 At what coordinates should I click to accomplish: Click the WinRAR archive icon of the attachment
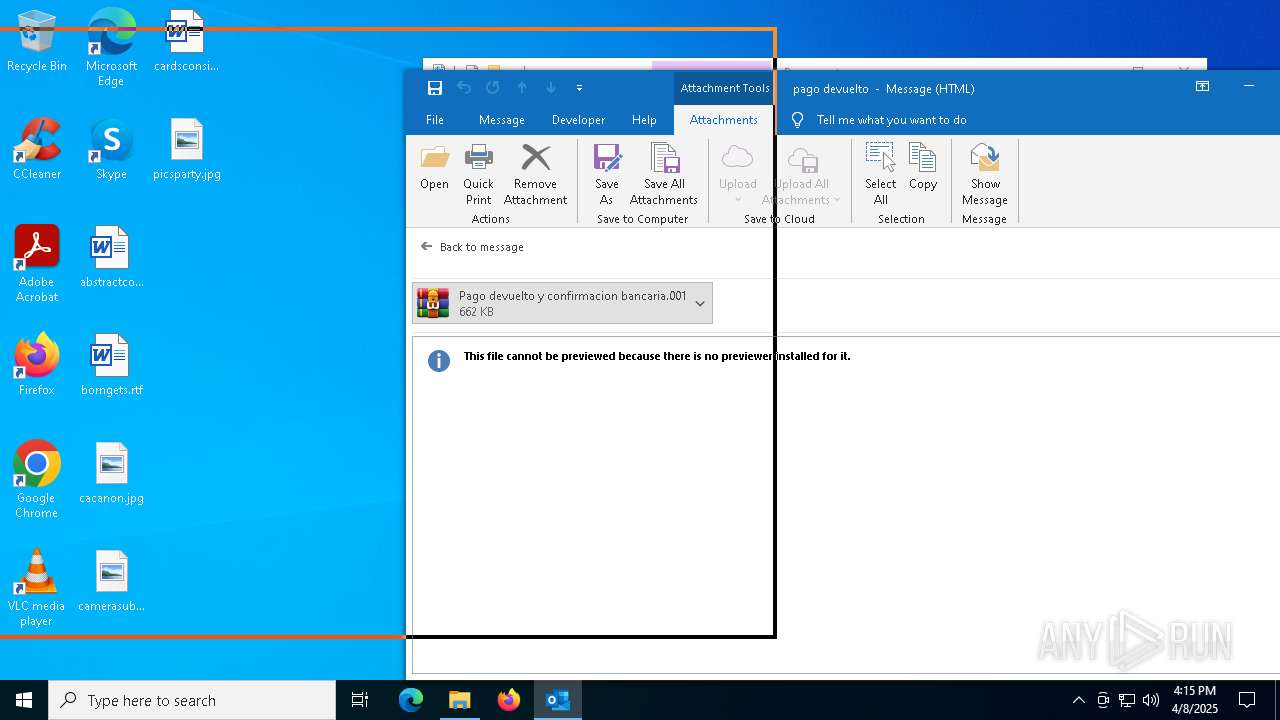click(433, 303)
